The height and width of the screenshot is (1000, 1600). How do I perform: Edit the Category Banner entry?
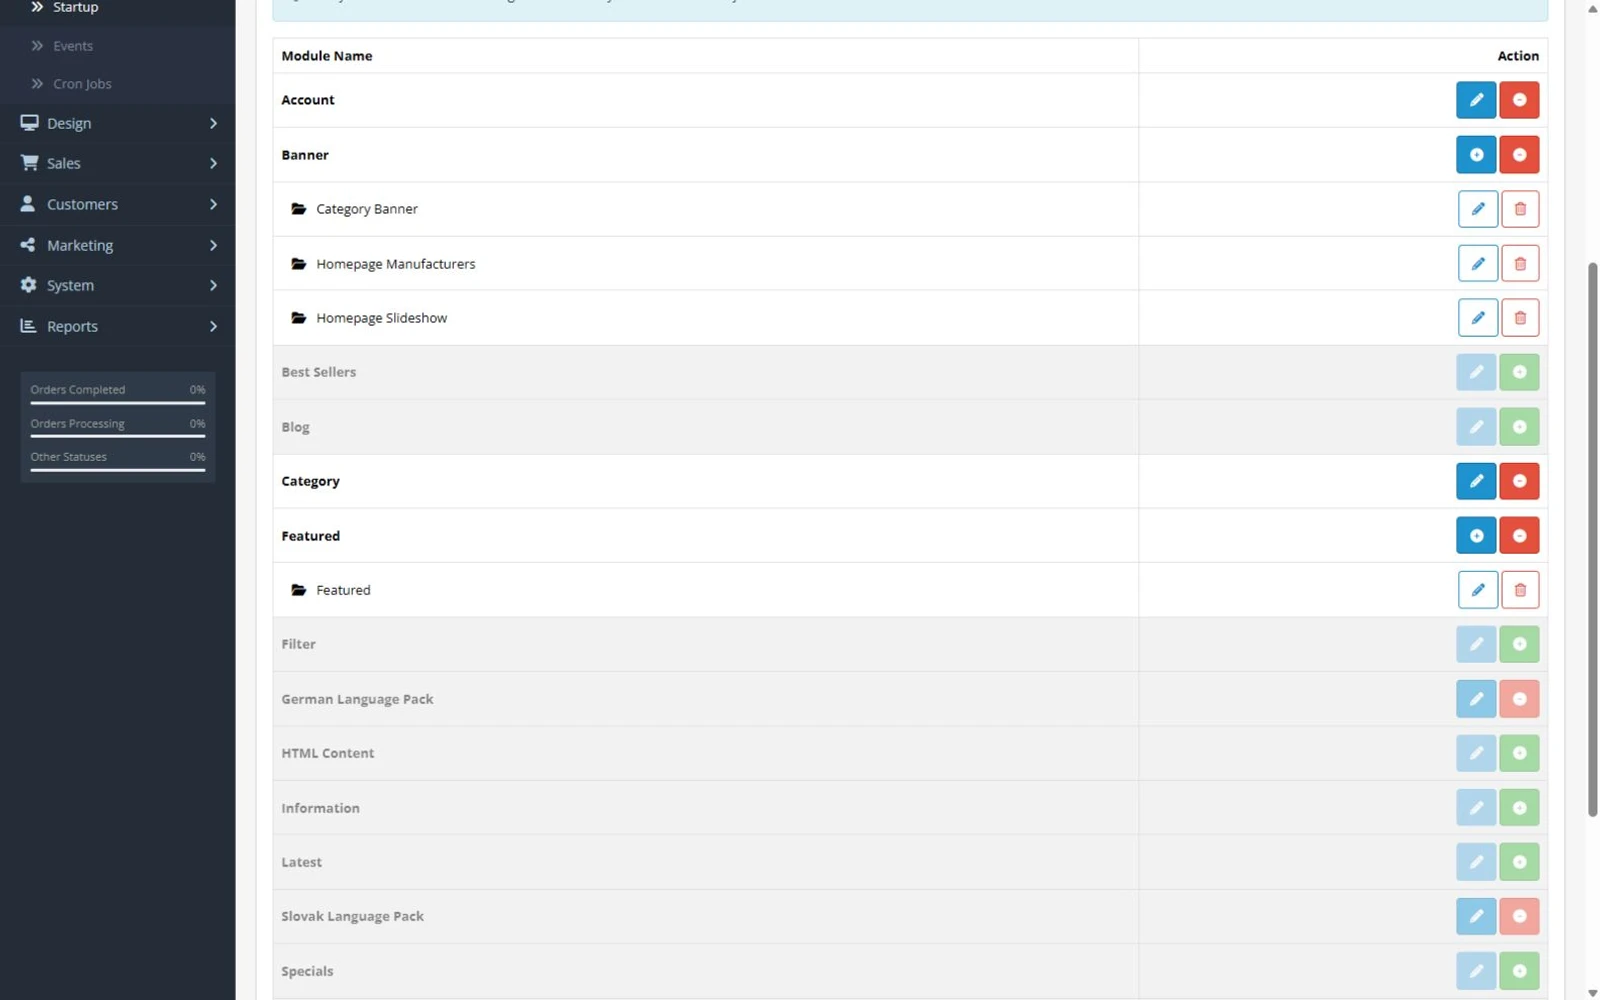tap(1477, 209)
